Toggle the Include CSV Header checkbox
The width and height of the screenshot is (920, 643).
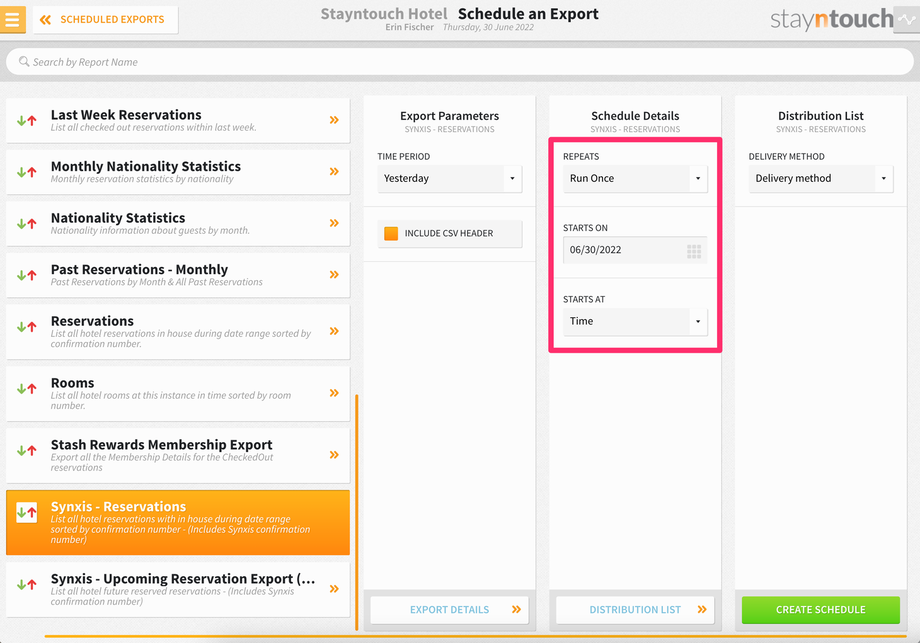click(x=391, y=233)
